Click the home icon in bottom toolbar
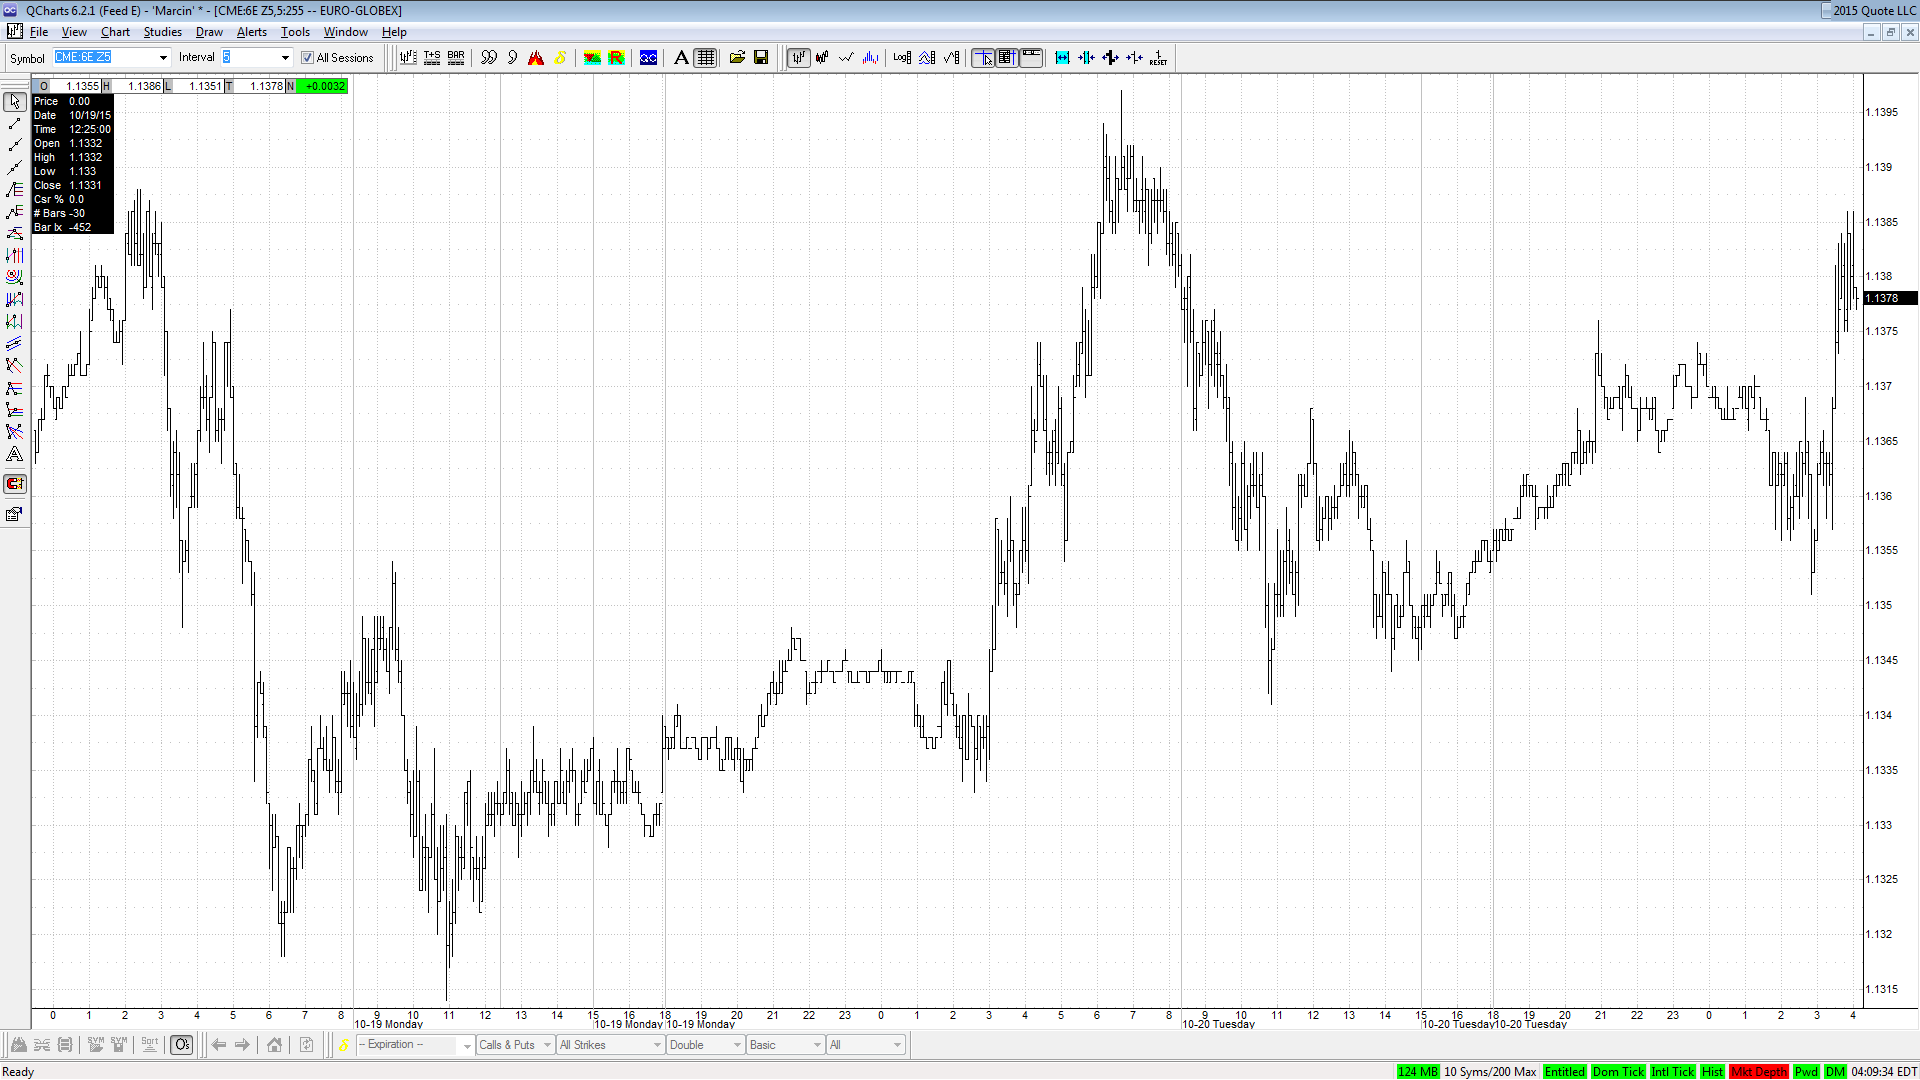The width and height of the screenshot is (1920, 1080). (x=274, y=1045)
